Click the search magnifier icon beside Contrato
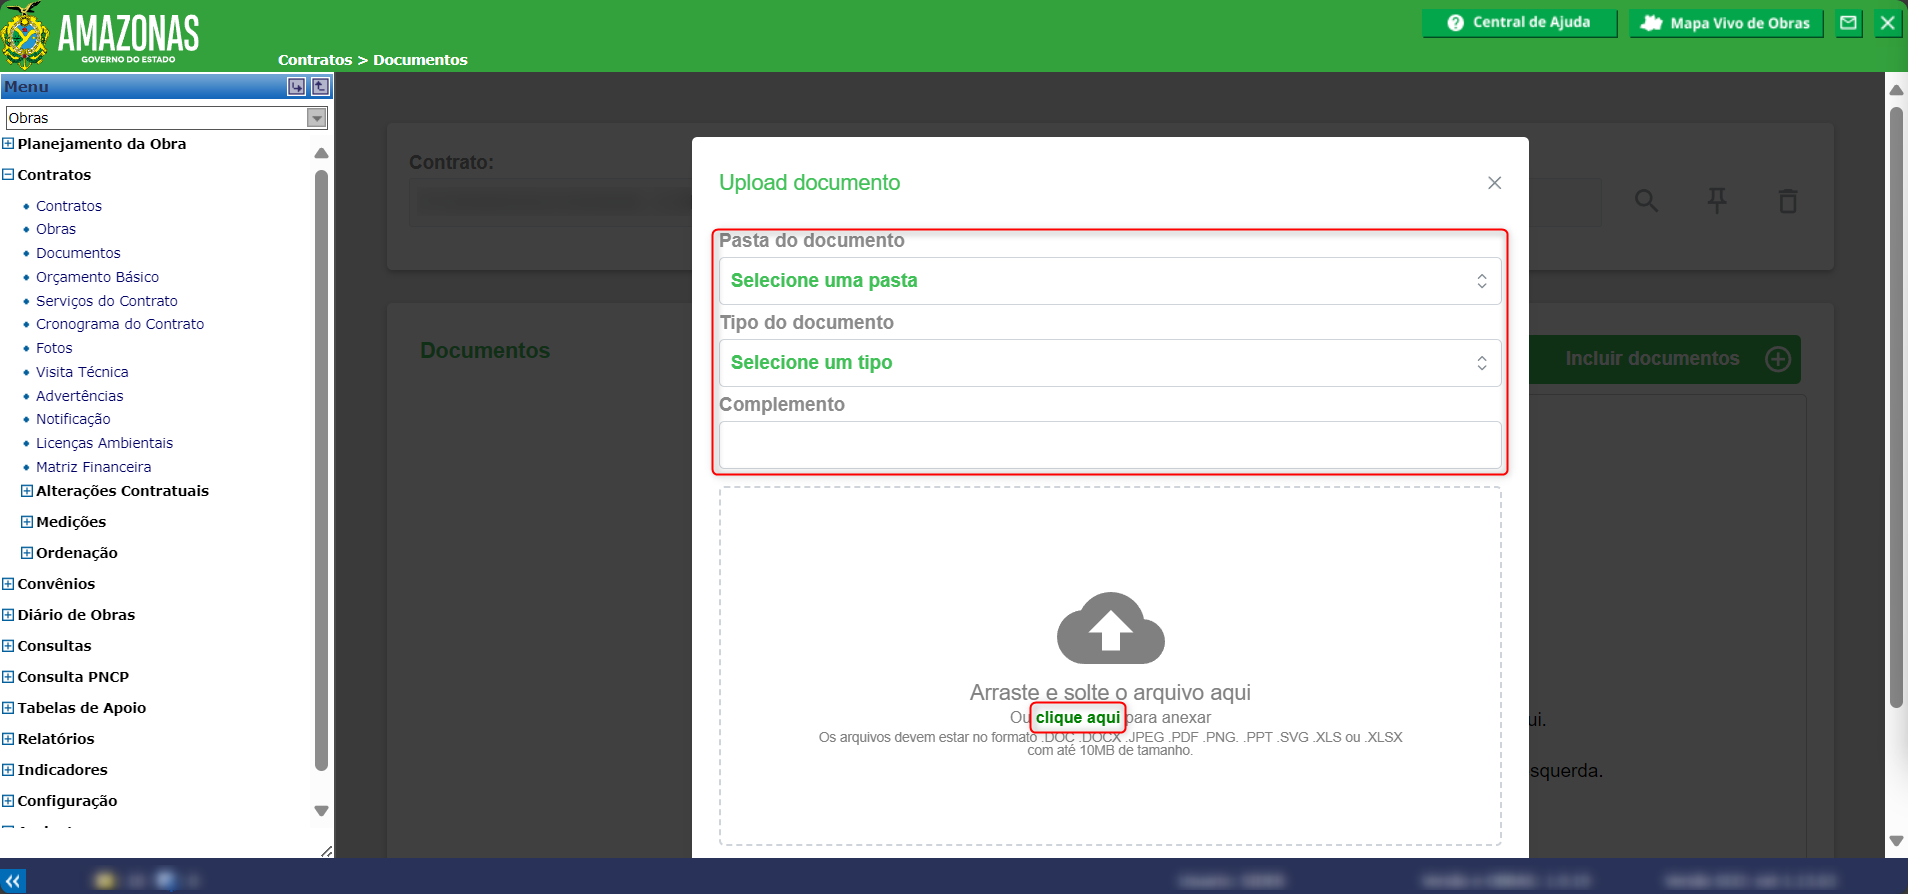This screenshot has width=1908, height=894. click(x=1646, y=201)
